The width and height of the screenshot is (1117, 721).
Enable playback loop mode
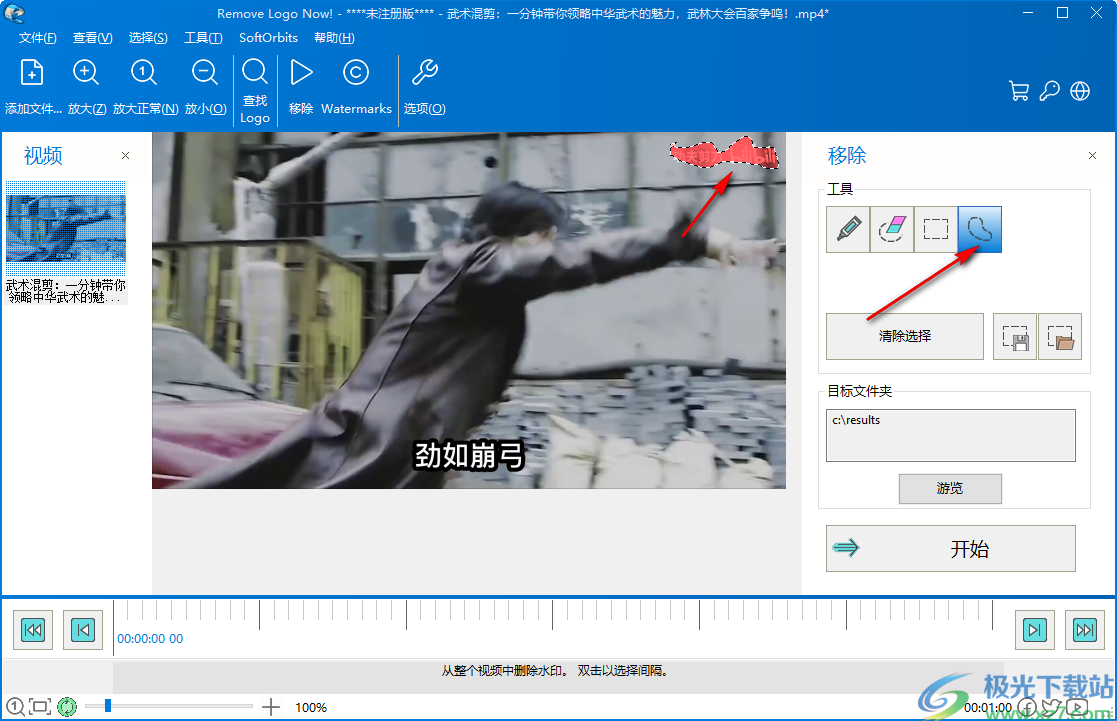[66, 707]
